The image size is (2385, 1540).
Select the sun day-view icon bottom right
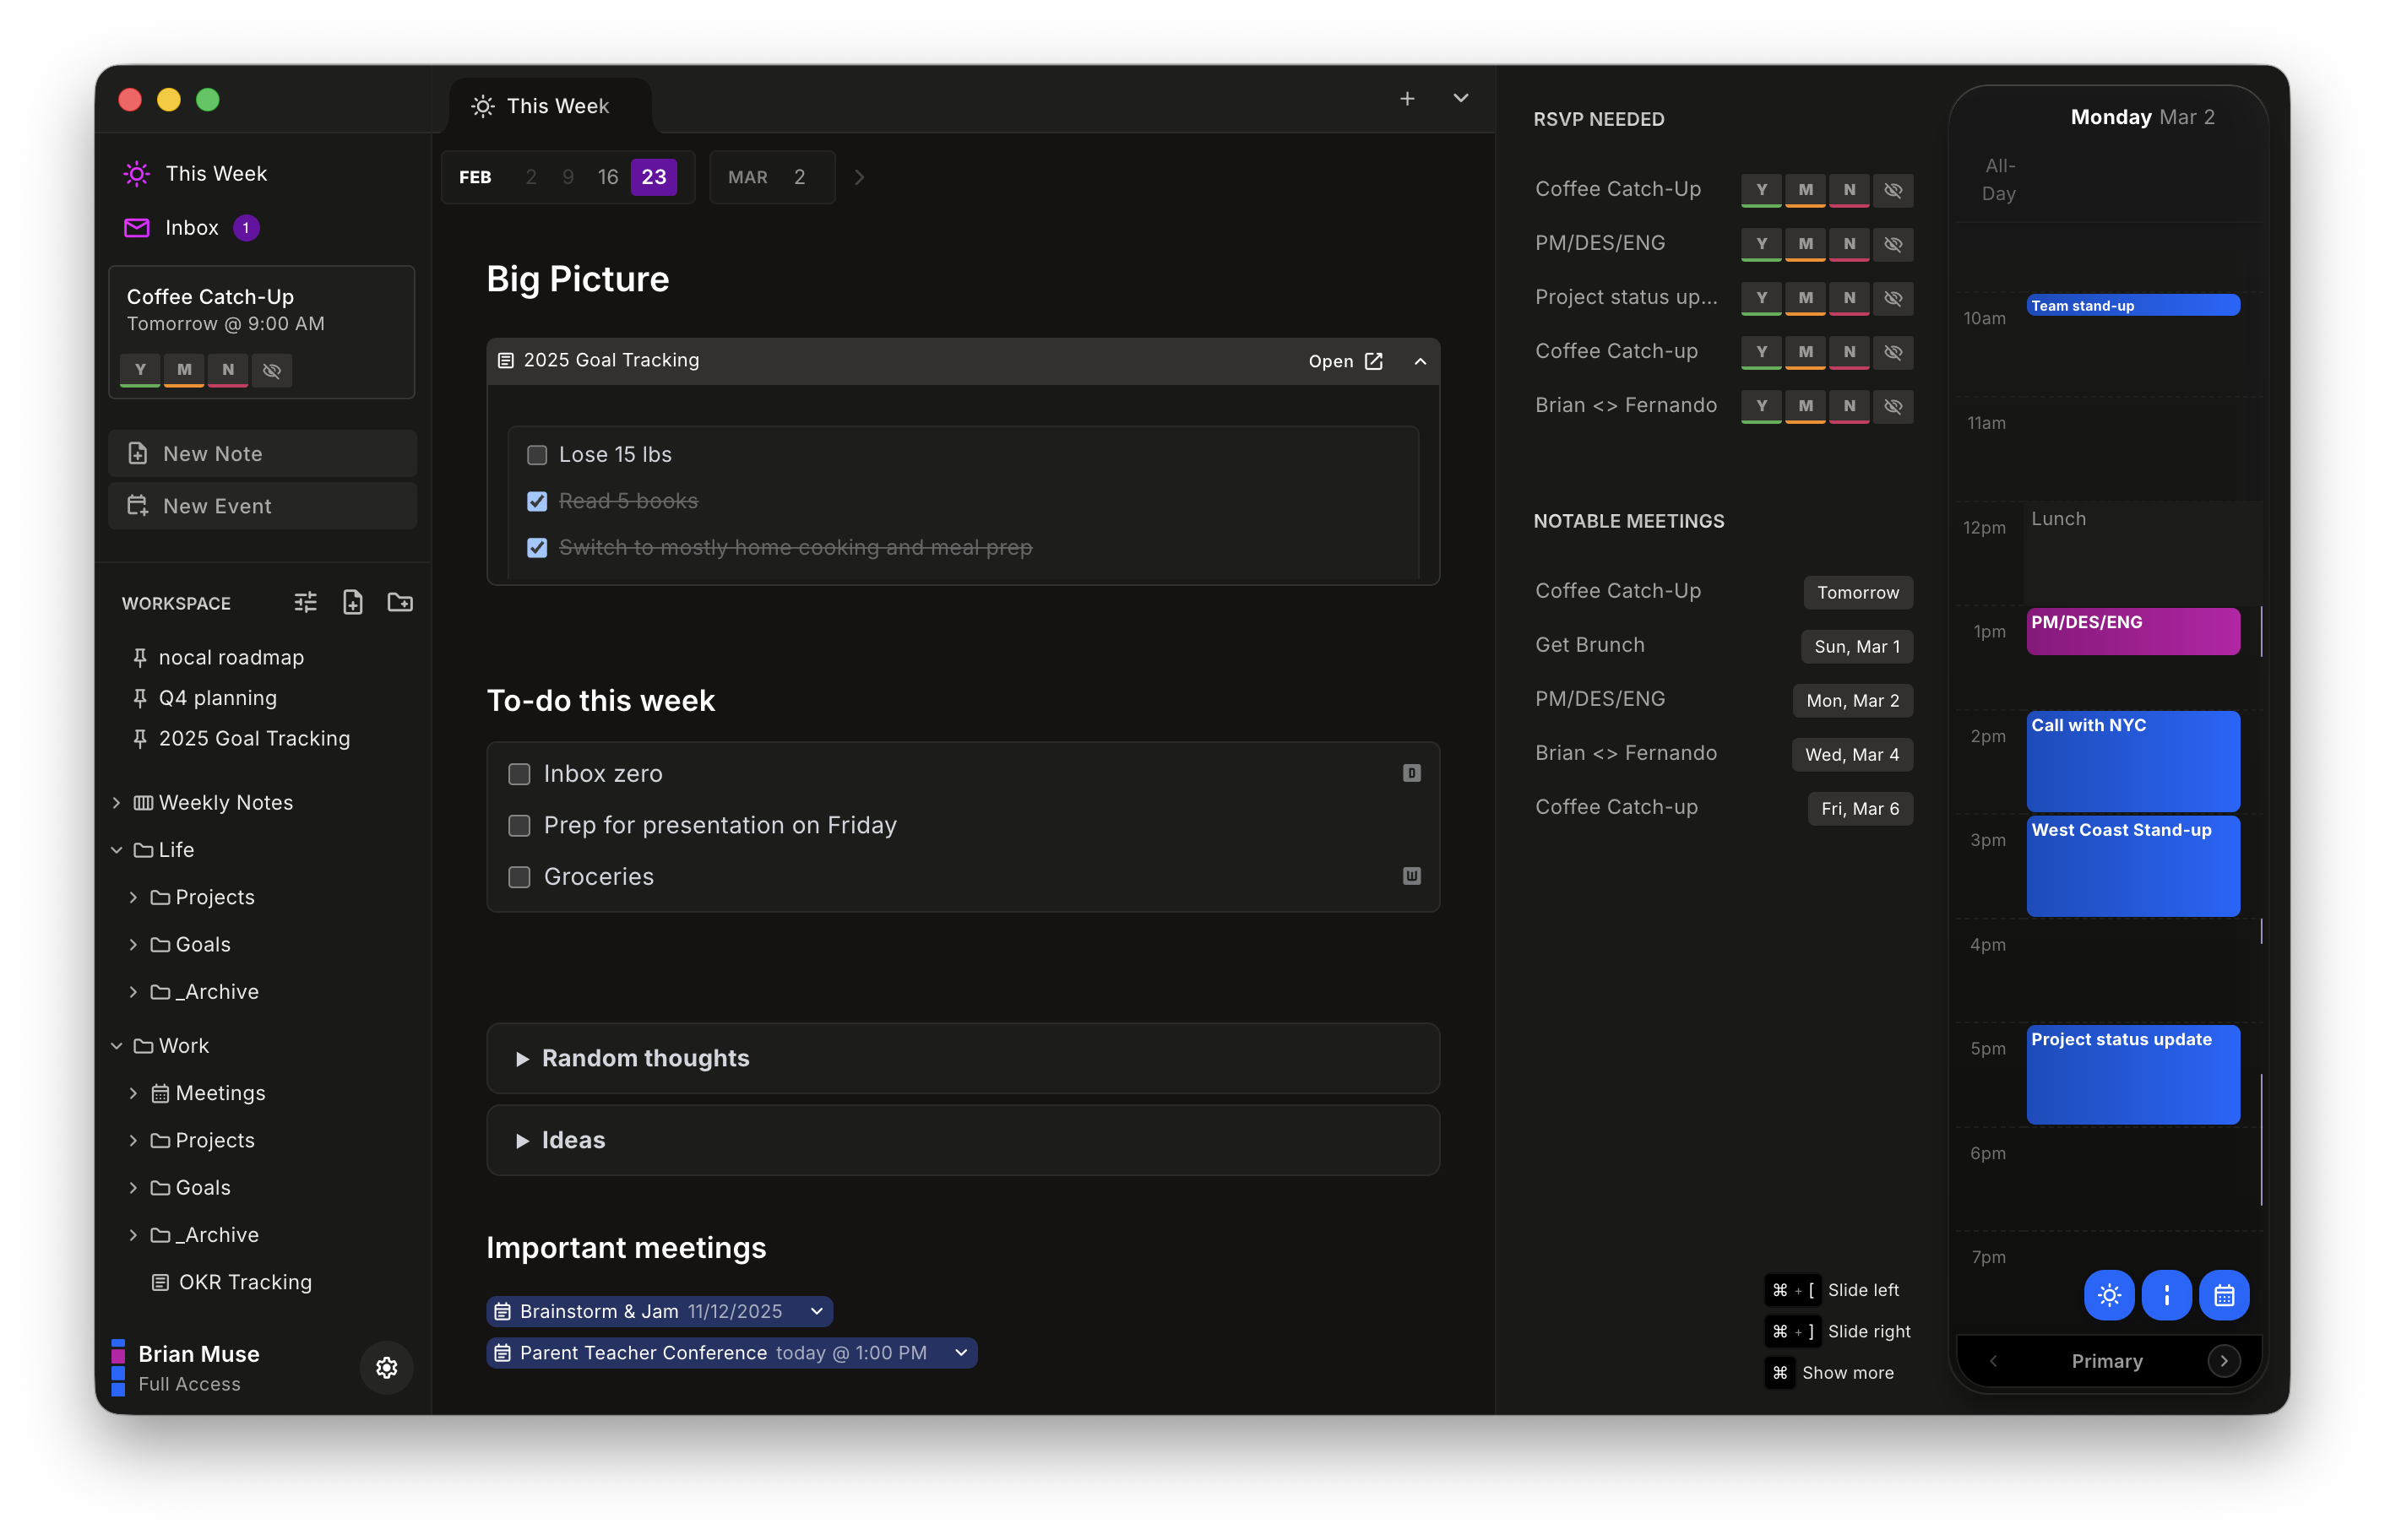coord(2110,1295)
